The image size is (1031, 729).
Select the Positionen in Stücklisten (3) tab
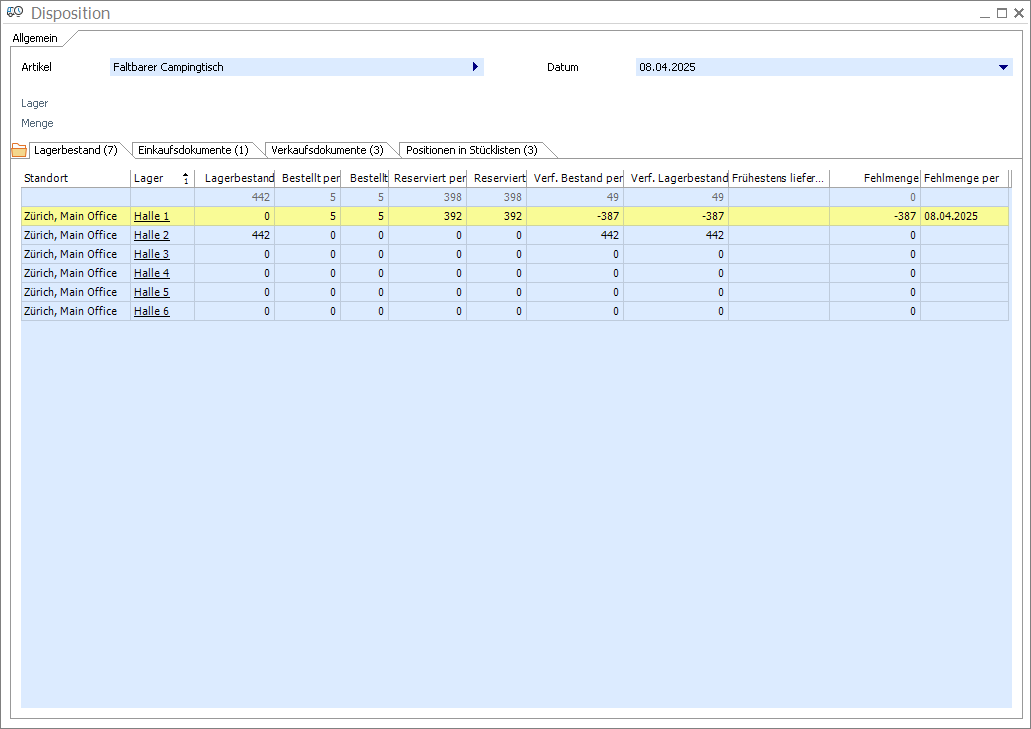(471, 150)
